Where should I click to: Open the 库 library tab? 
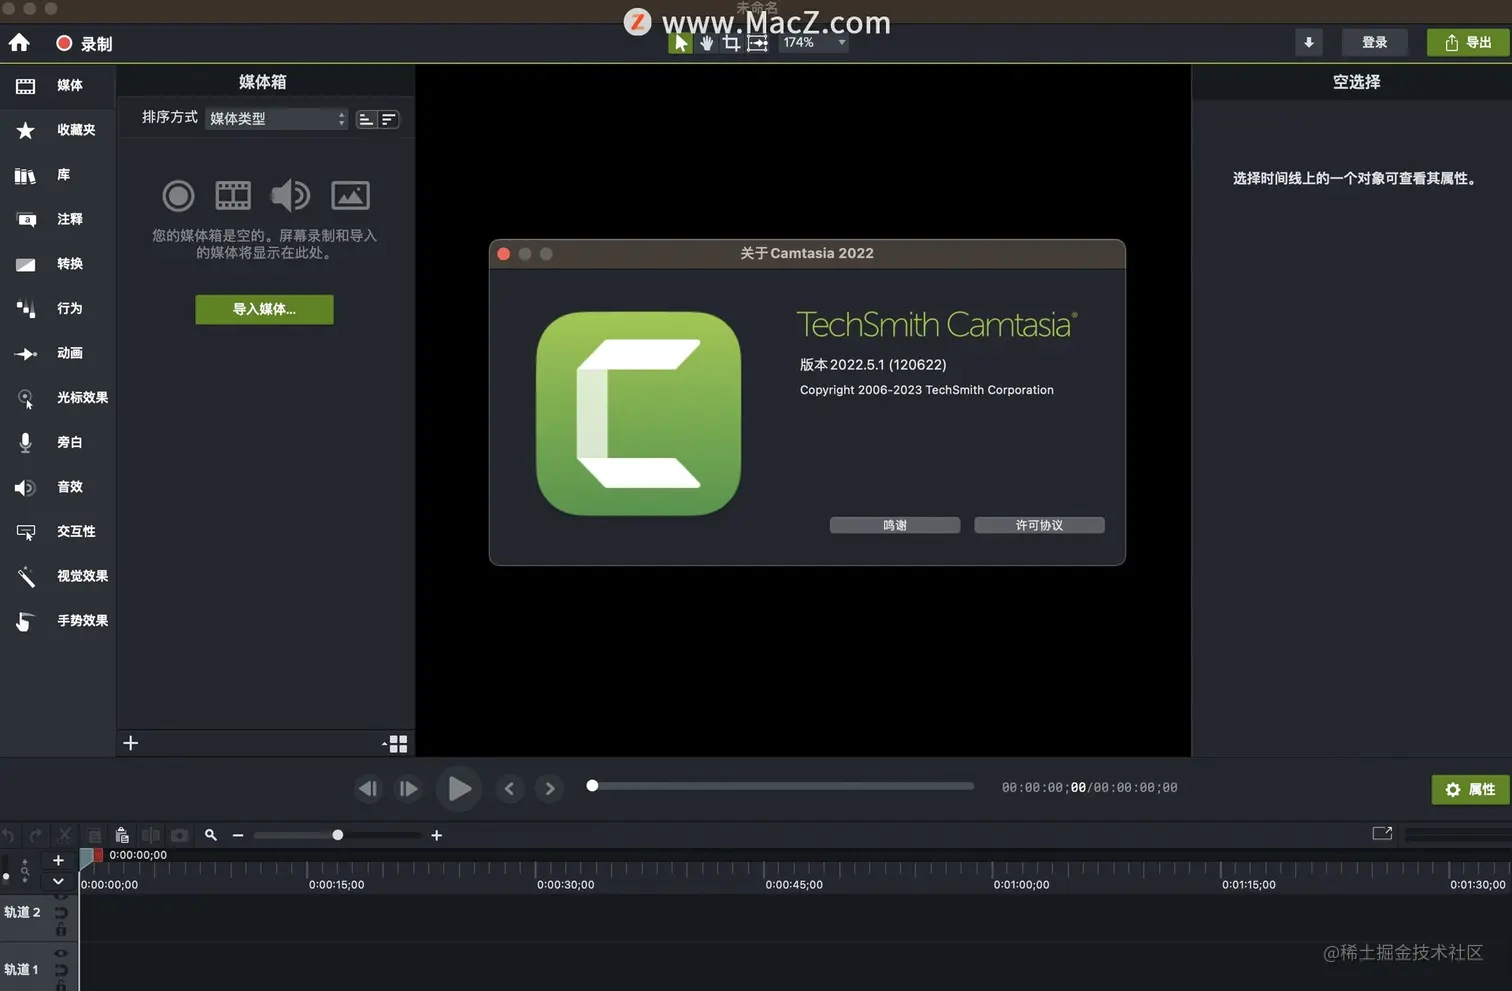(58, 175)
